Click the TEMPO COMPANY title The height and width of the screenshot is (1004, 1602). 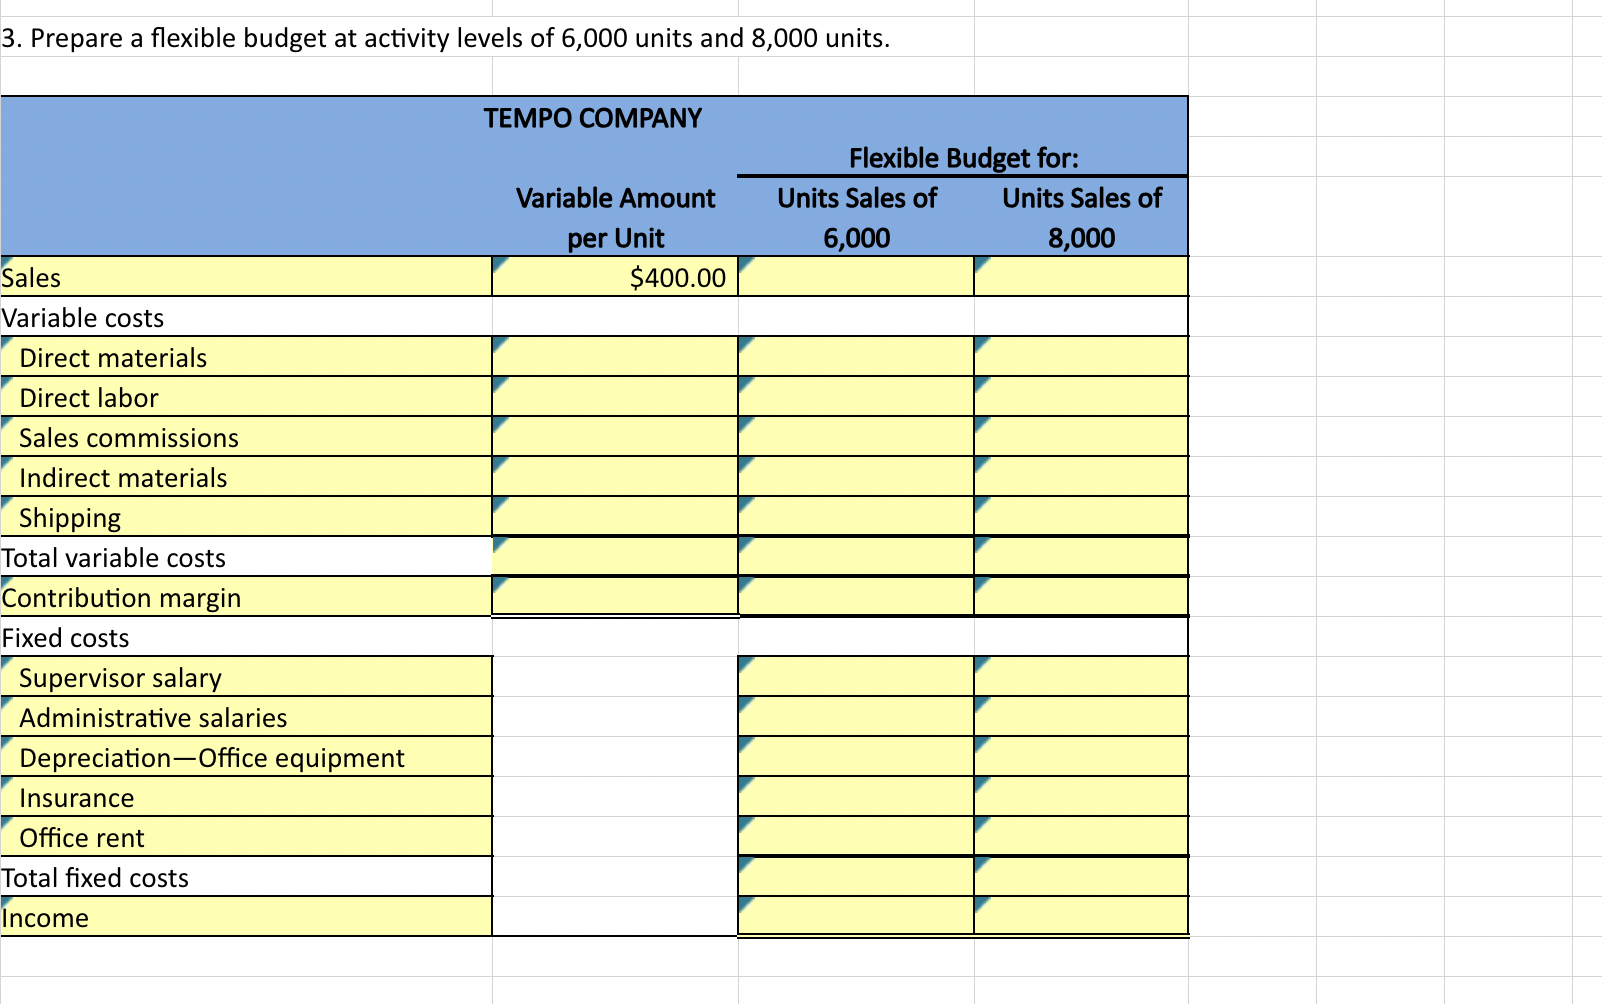pos(593,117)
